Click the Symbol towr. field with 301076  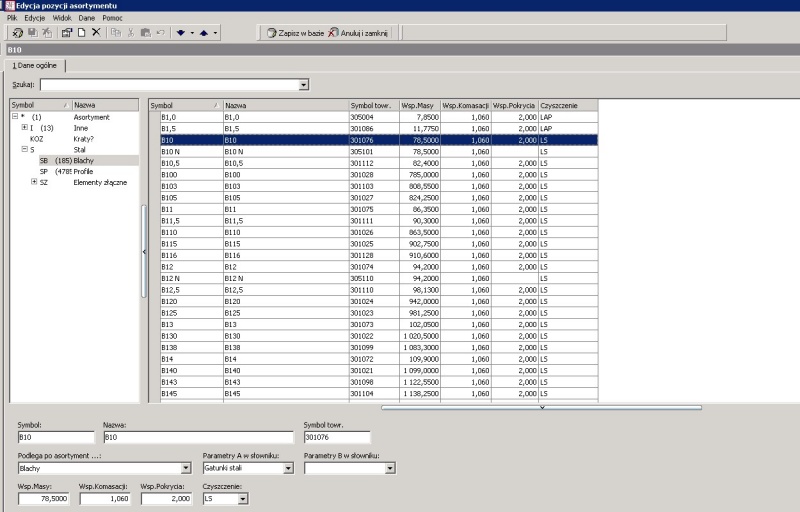pyautogui.click(x=337, y=438)
